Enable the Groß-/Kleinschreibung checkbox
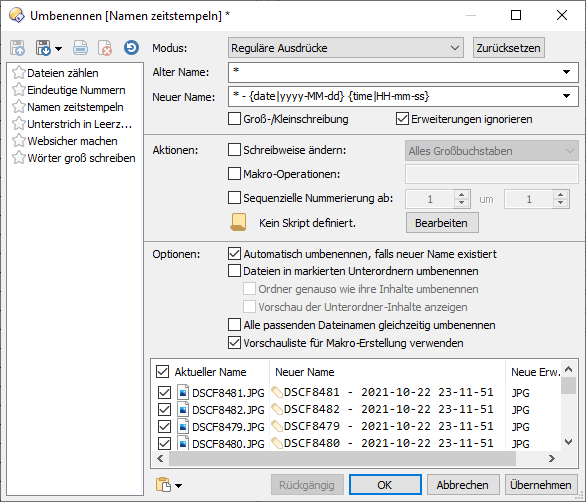Viewport: 586px width, 502px height. click(234, 119)
